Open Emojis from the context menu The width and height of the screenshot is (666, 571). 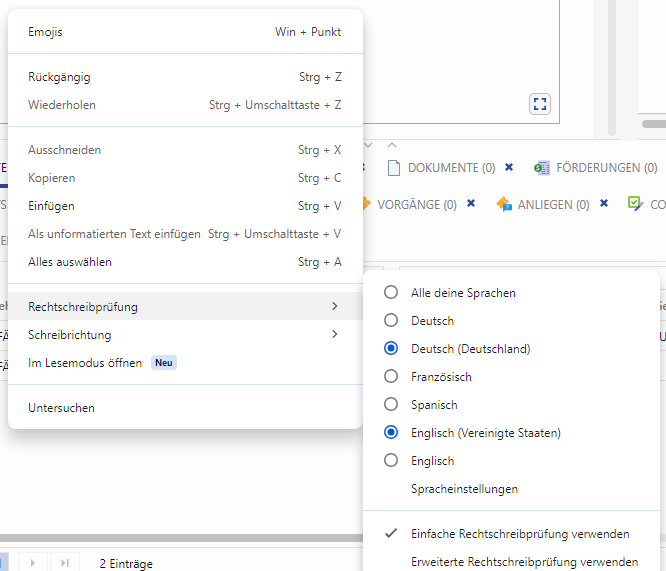(46, 32)
